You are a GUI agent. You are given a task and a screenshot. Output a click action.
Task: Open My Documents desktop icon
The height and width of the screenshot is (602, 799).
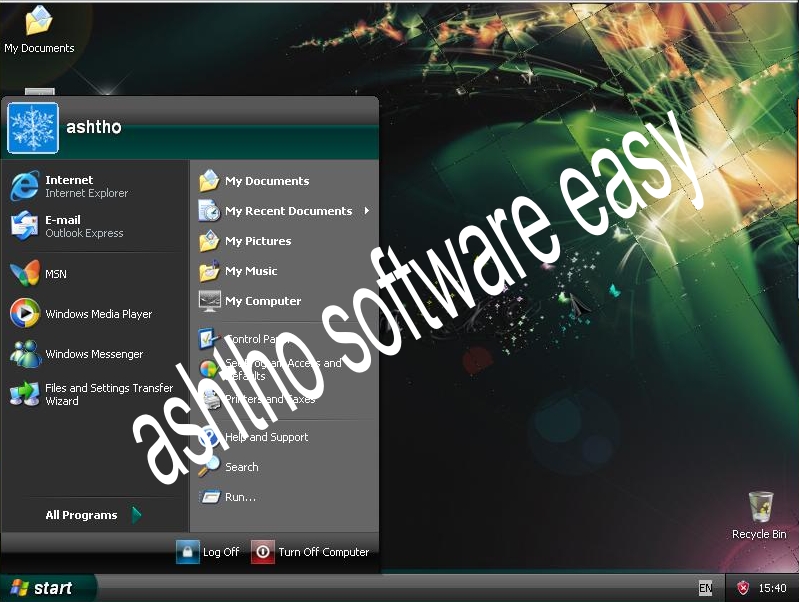pos(39,21)
